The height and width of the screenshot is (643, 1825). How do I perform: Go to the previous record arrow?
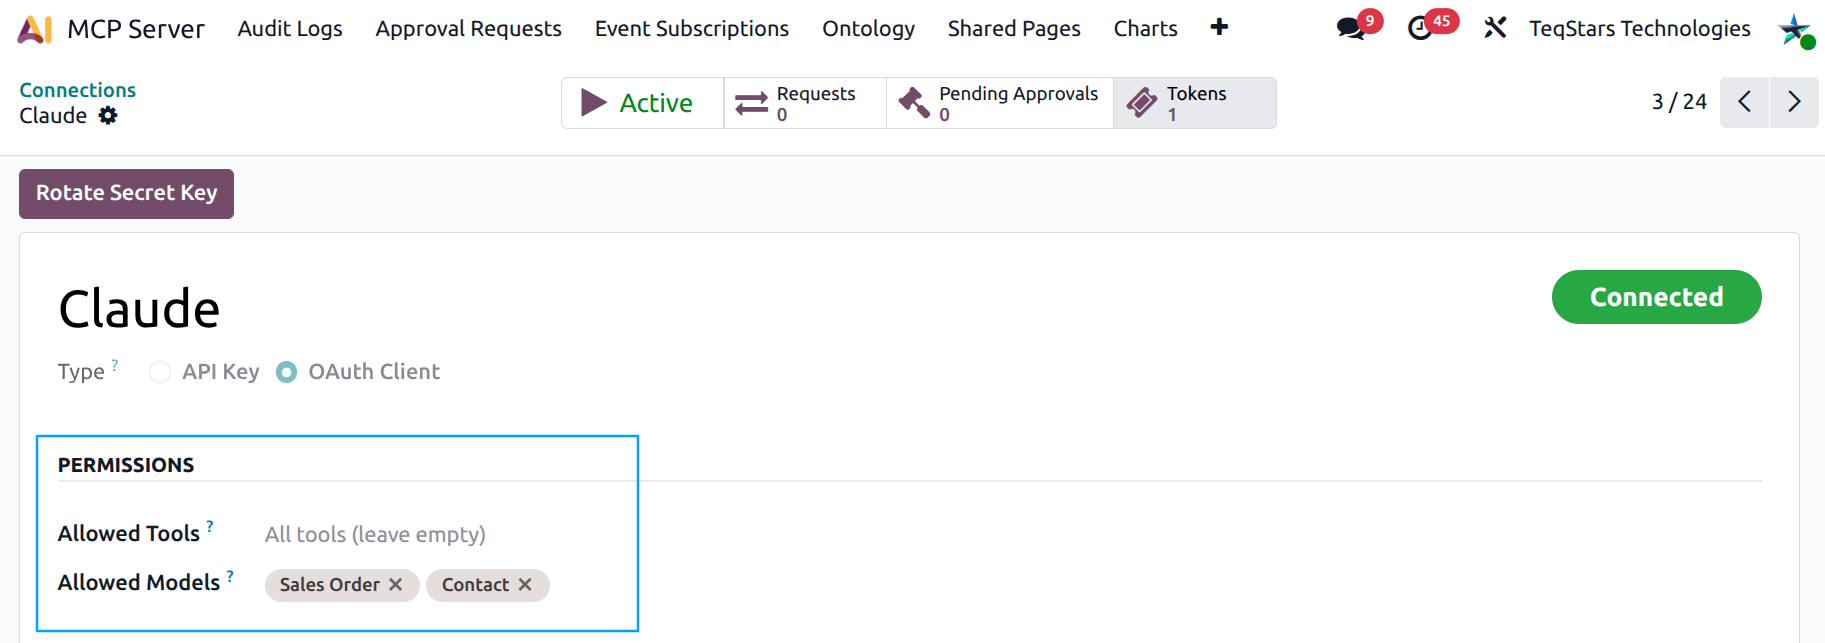(1744, 102)
